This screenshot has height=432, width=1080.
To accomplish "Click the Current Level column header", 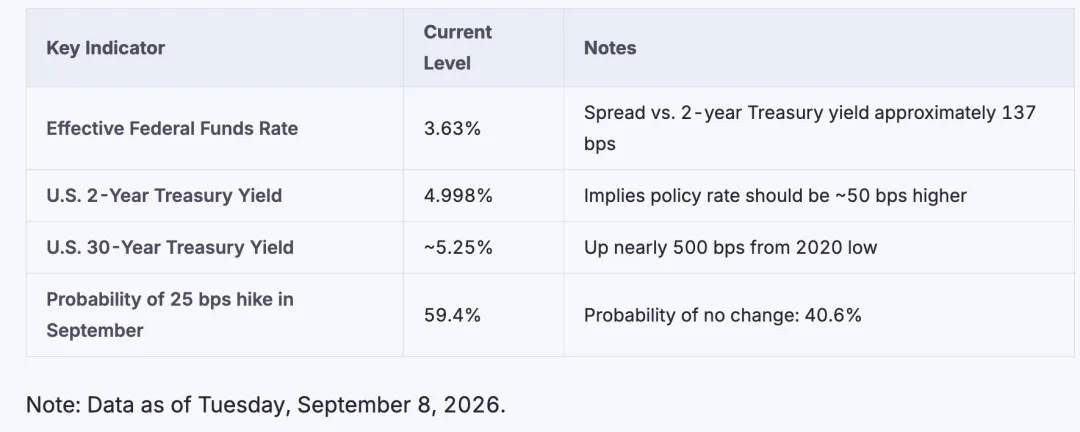I will (457, 48).
